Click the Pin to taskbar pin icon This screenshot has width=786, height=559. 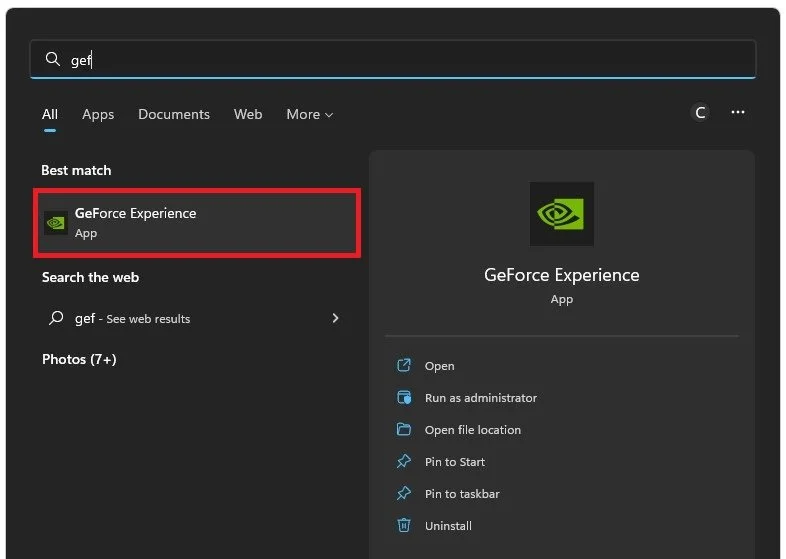404,493
